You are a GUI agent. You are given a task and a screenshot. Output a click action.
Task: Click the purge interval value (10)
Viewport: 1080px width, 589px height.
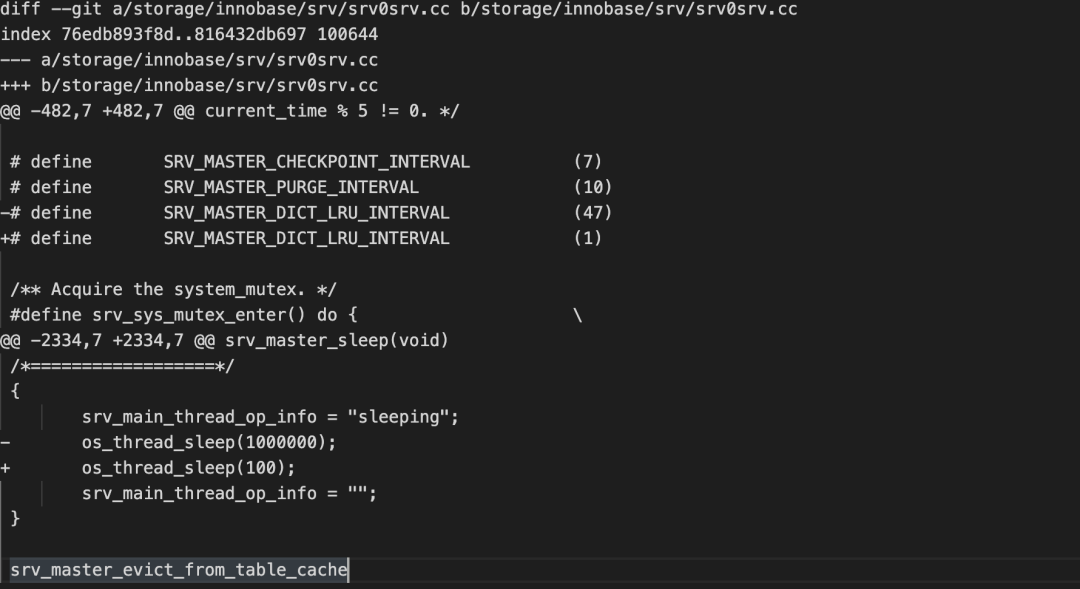click(593, 187)
